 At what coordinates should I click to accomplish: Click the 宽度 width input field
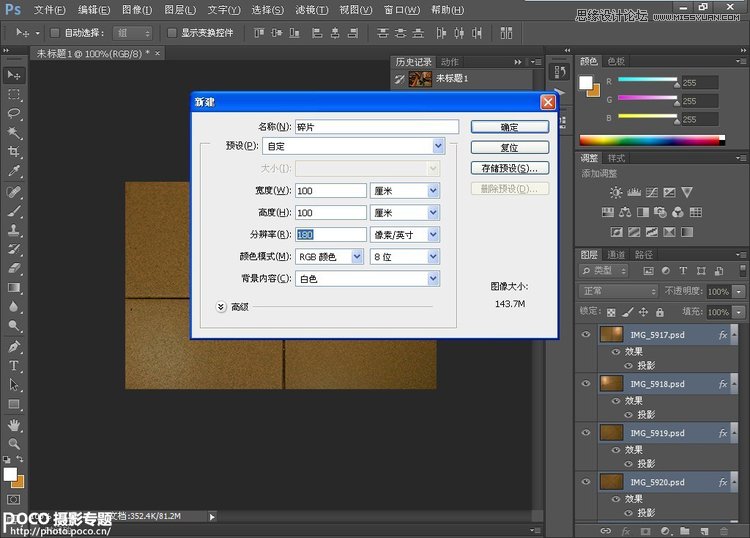click(331, 191)
